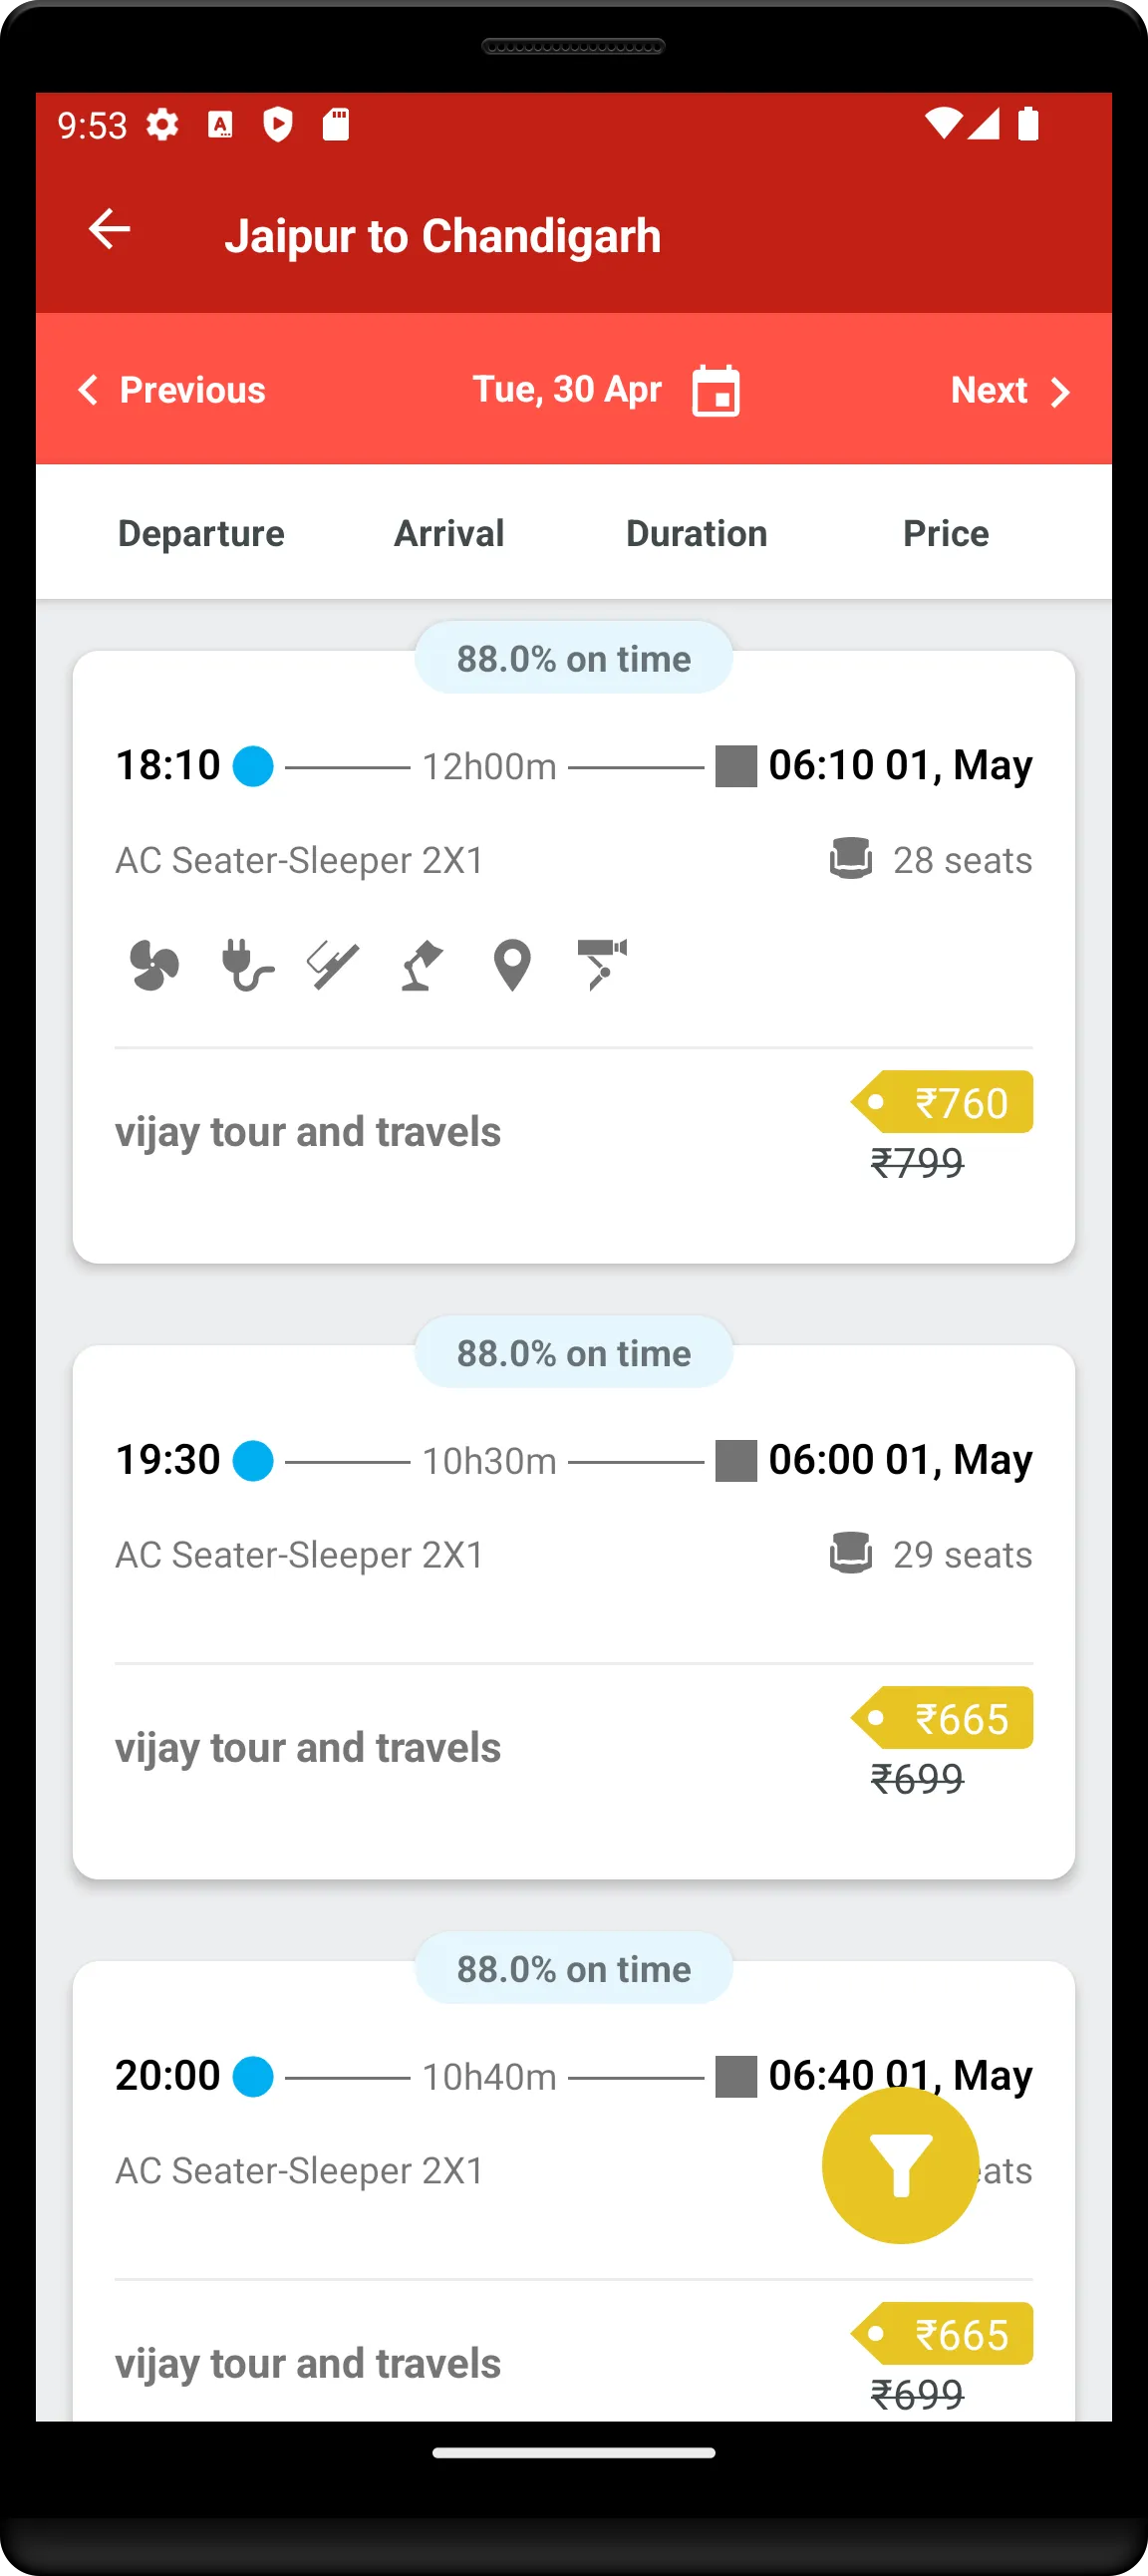
Task: Go to Next day
Action: [x=1009, y=390]
